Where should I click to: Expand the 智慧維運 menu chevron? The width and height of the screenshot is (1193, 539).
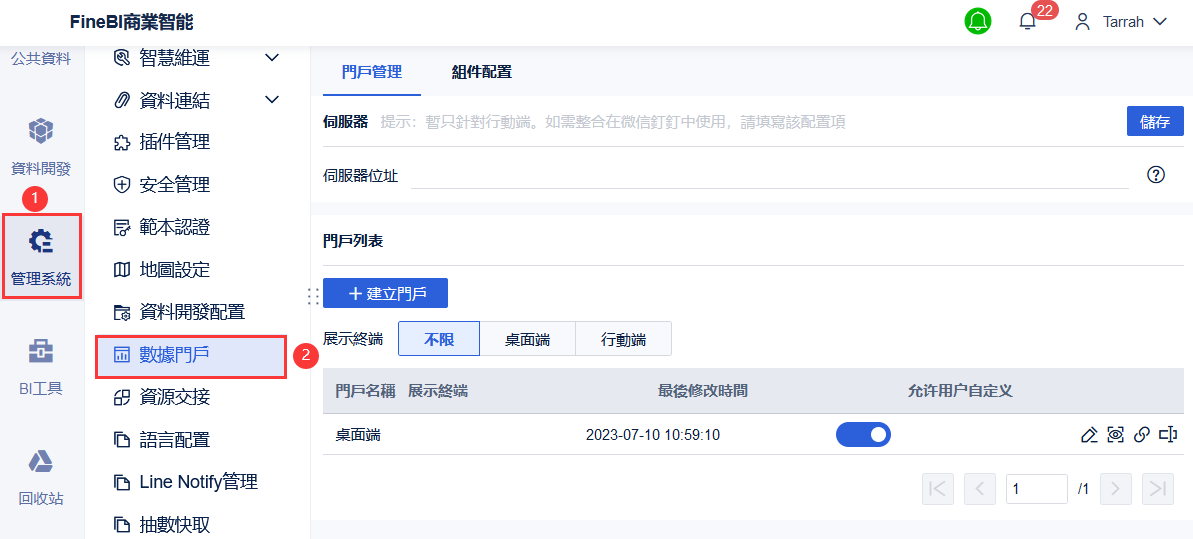pos(272,58)
